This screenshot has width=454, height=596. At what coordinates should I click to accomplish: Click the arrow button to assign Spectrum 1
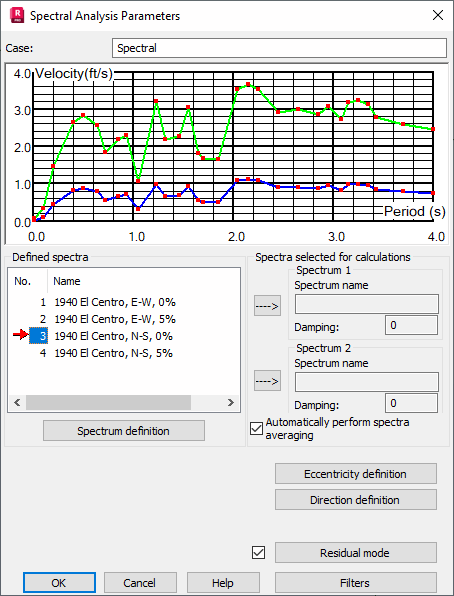pyautogui.click(x=267, y=306)
